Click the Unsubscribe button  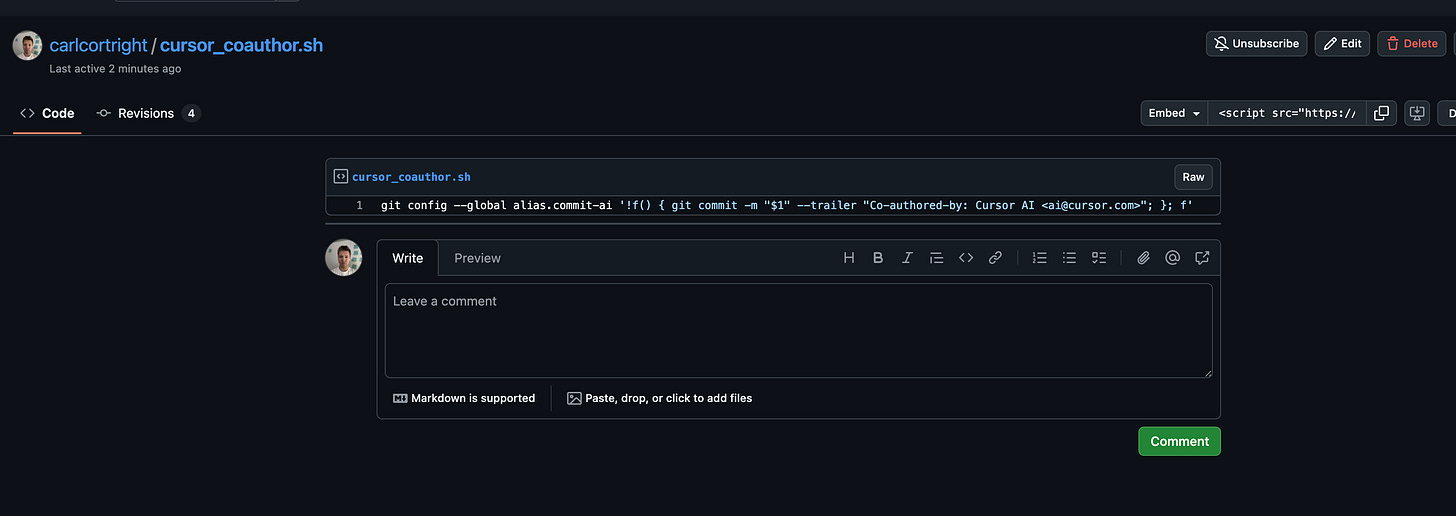point(1256,44)
